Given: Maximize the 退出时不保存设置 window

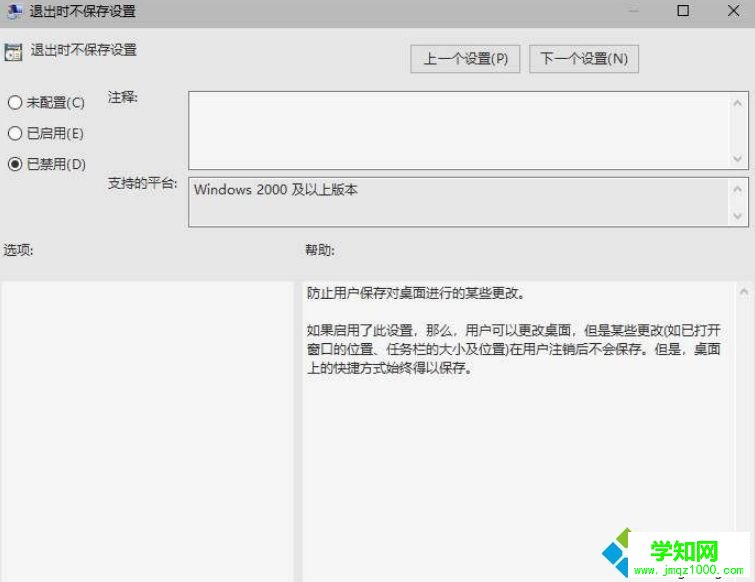Looking at the screenshot, I should click(683, 11).
